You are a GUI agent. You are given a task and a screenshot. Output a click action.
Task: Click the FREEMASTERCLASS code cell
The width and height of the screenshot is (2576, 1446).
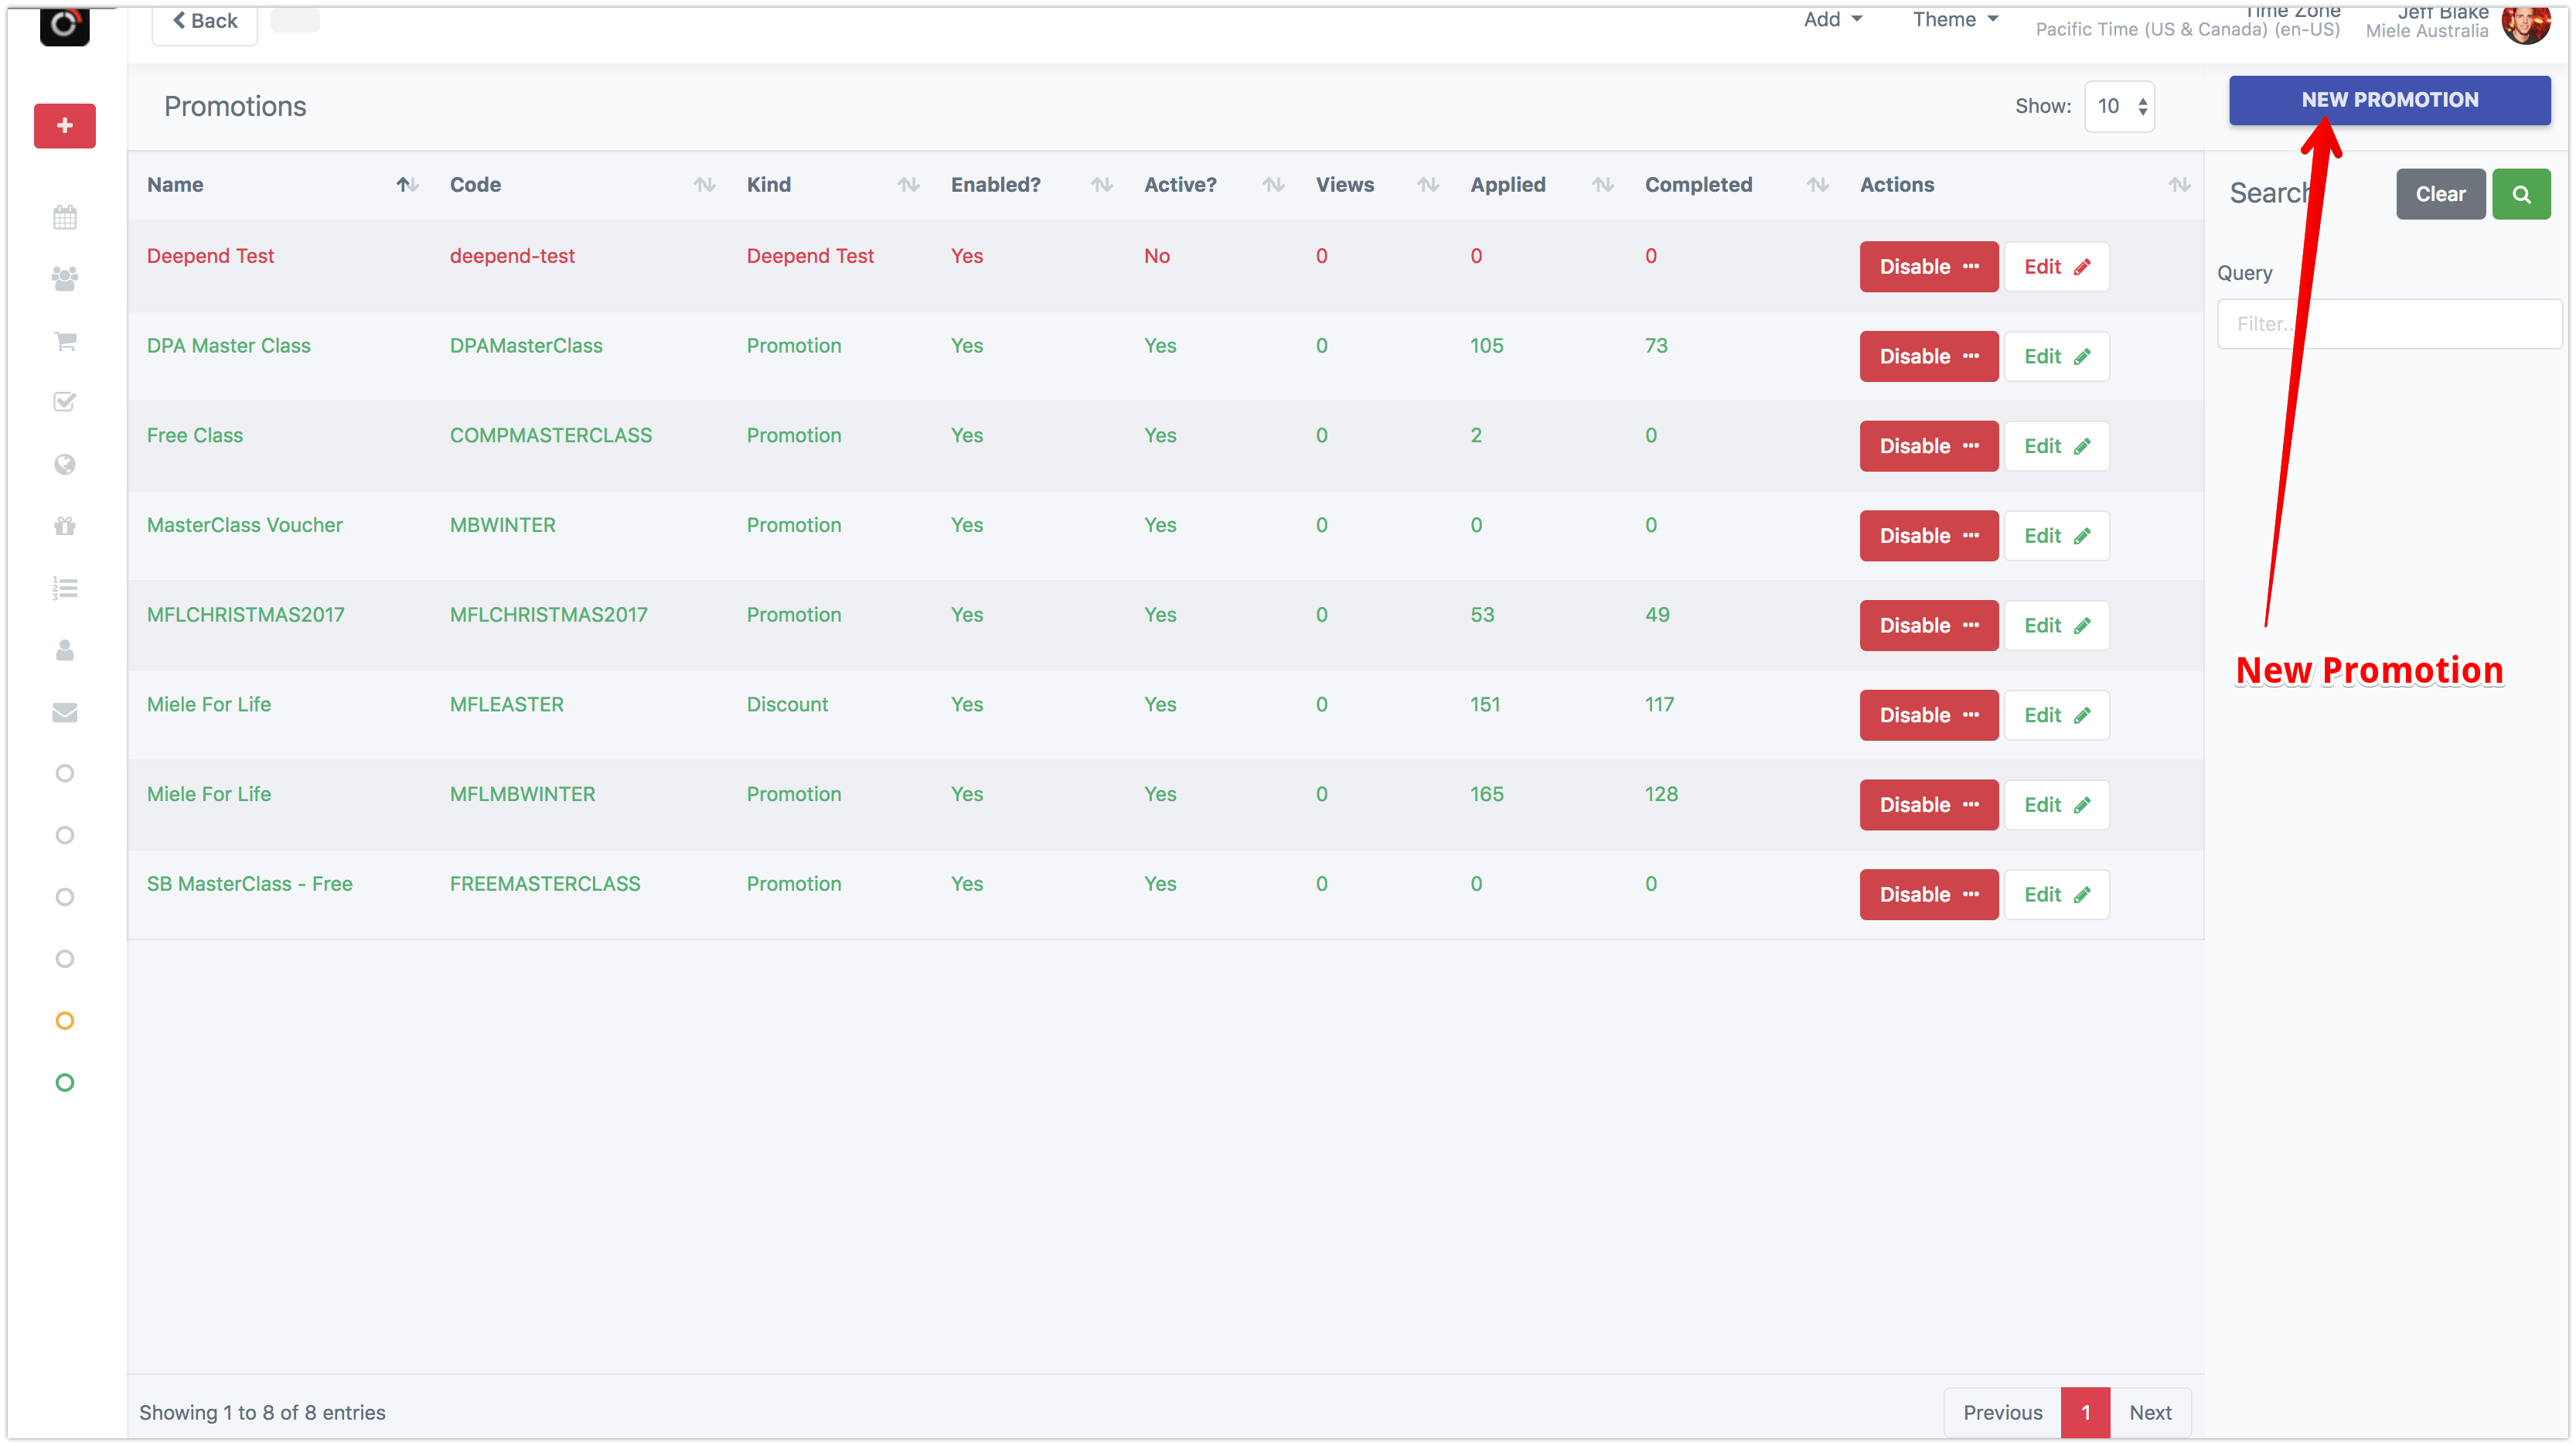tap(544, 884)
